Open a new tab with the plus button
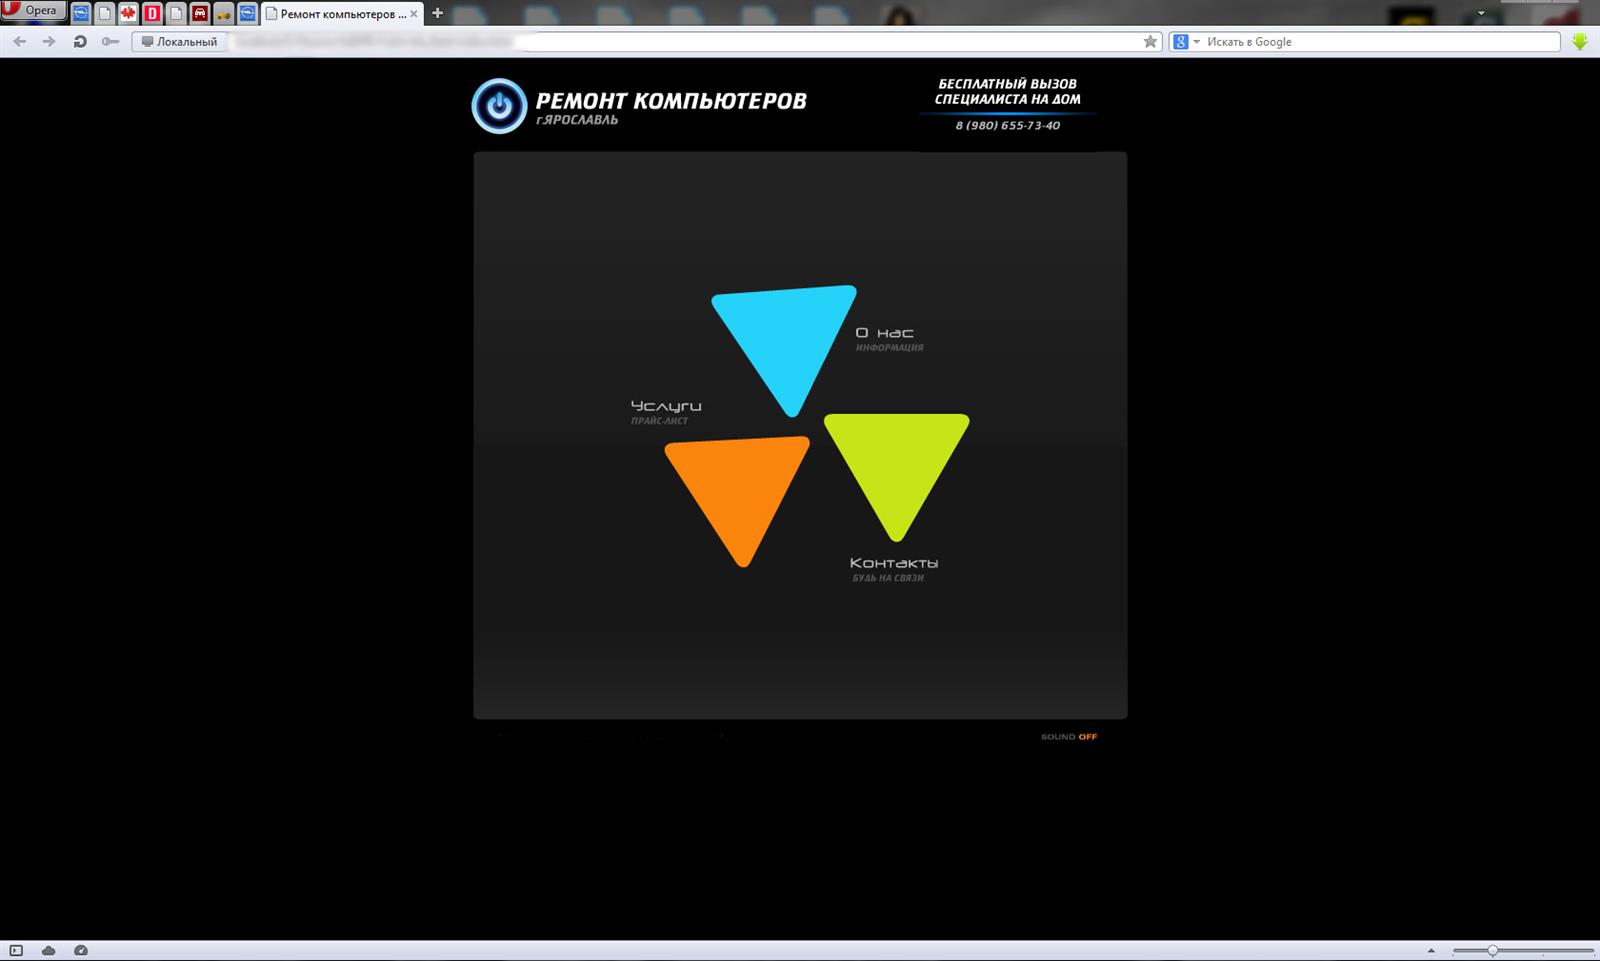 (437, 13)
